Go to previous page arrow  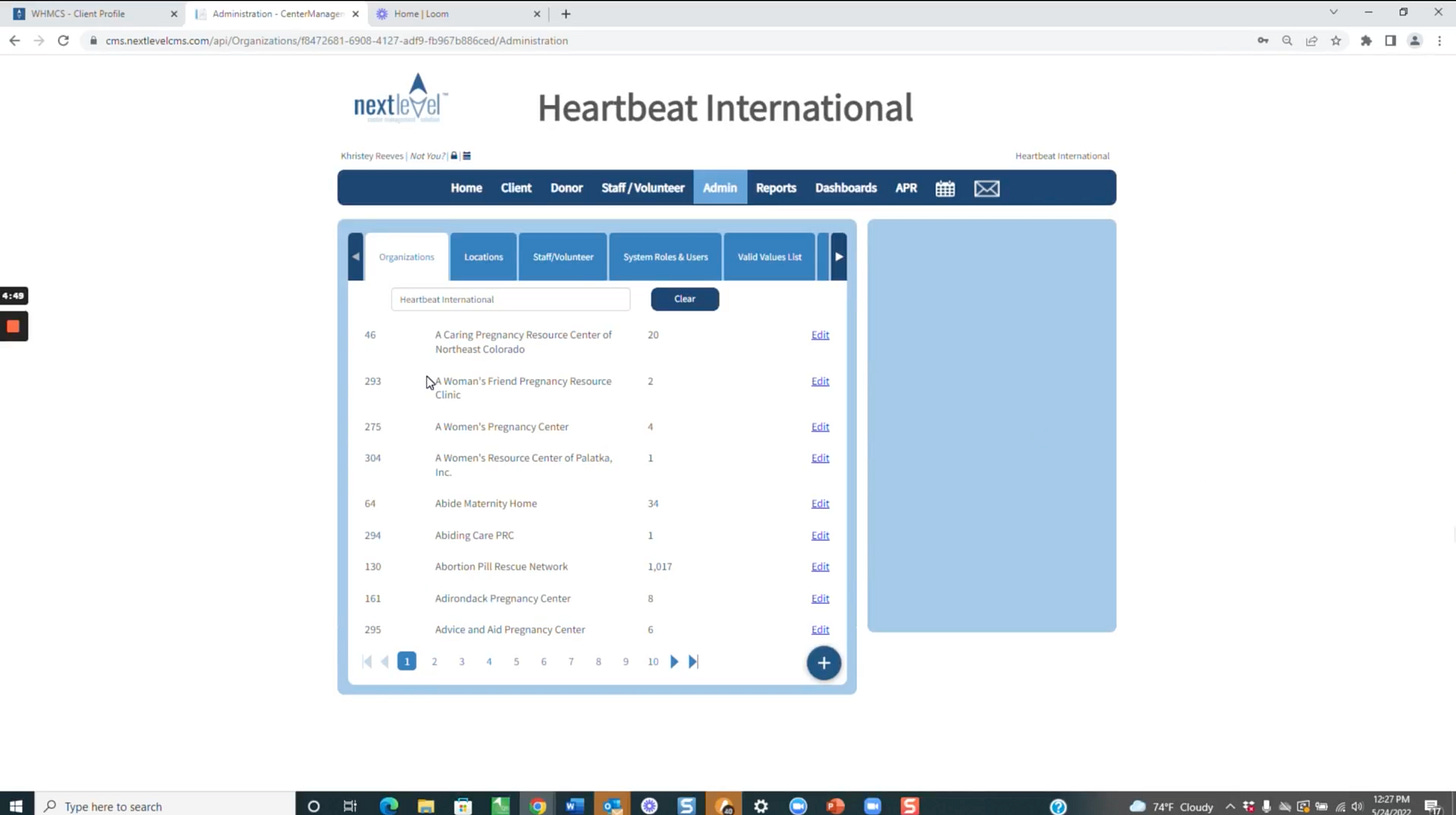click(385, 661)
